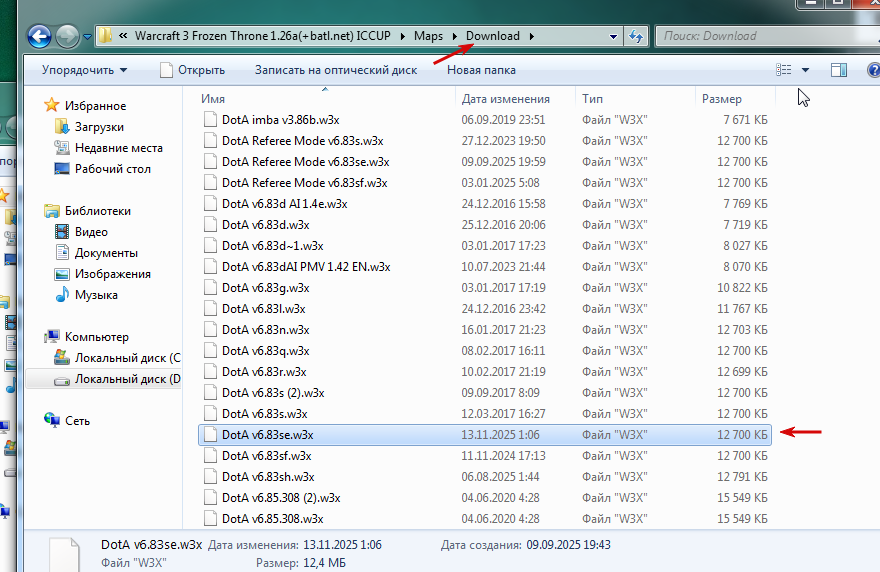Open the Изображения library
The height and width of the screenshot is (572, 880).
[x=112, y=273]
